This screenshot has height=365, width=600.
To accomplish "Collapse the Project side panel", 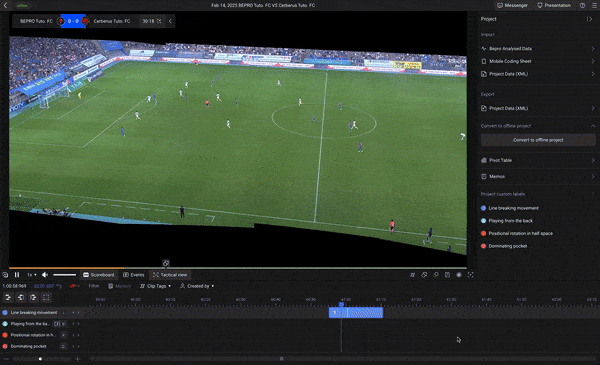I will (x=589, y=19).
